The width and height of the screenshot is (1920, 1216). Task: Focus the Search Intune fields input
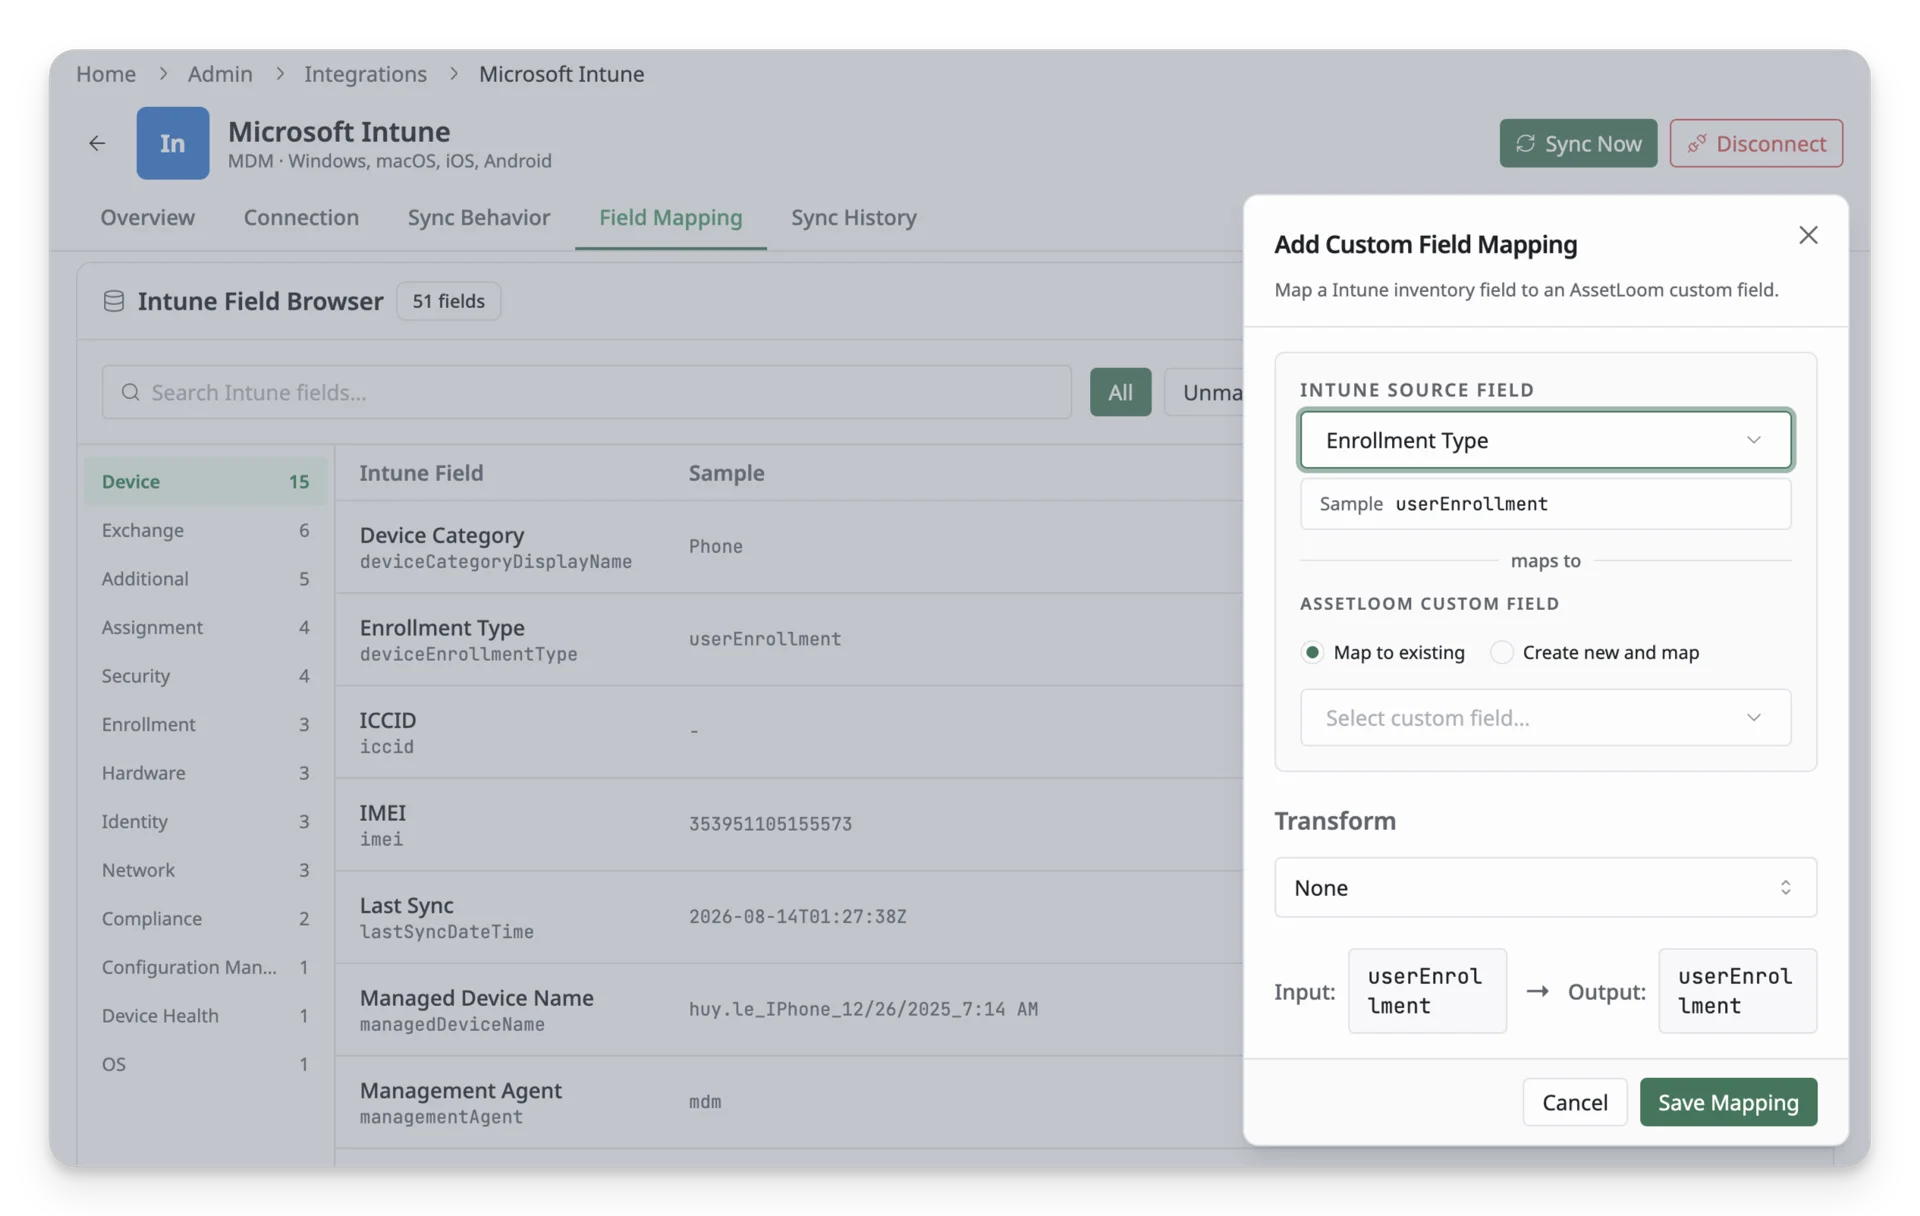[x=586, y=392]
